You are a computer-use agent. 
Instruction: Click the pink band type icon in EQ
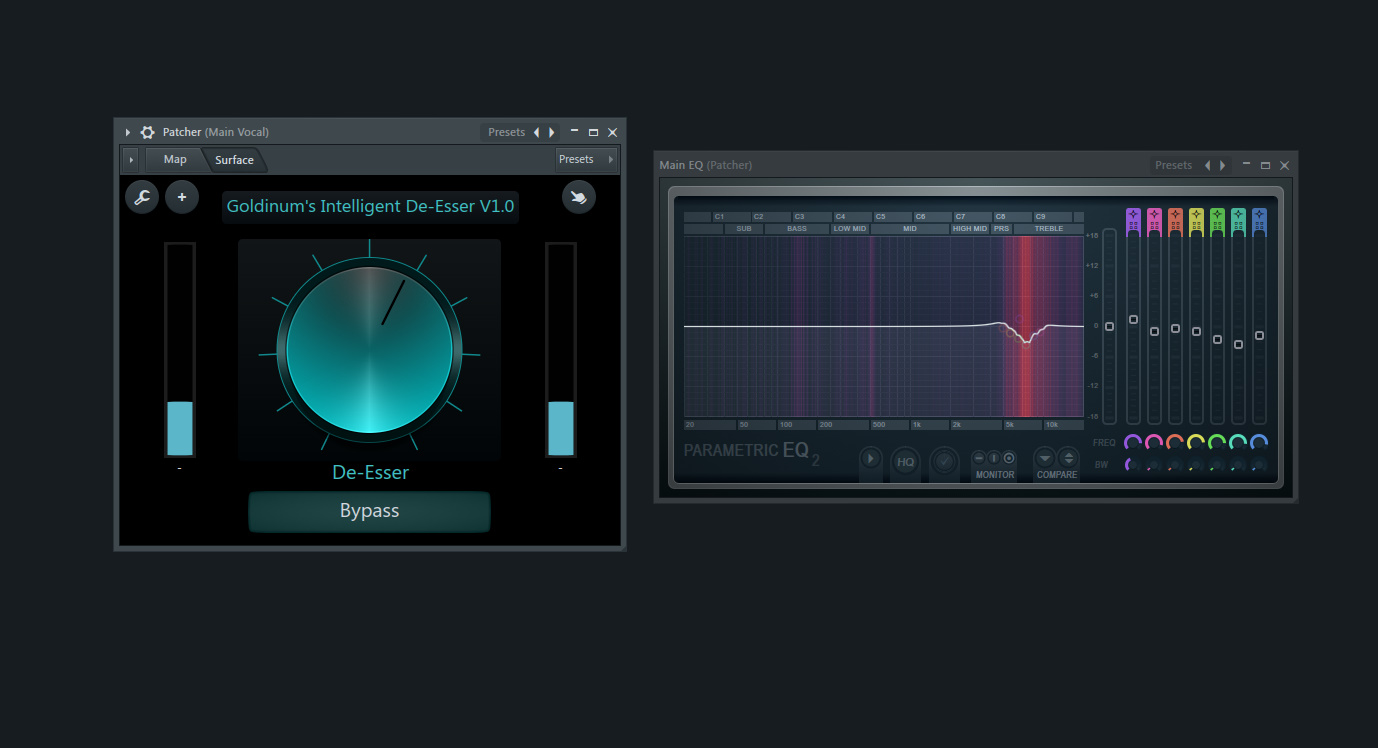point(1154,220)
